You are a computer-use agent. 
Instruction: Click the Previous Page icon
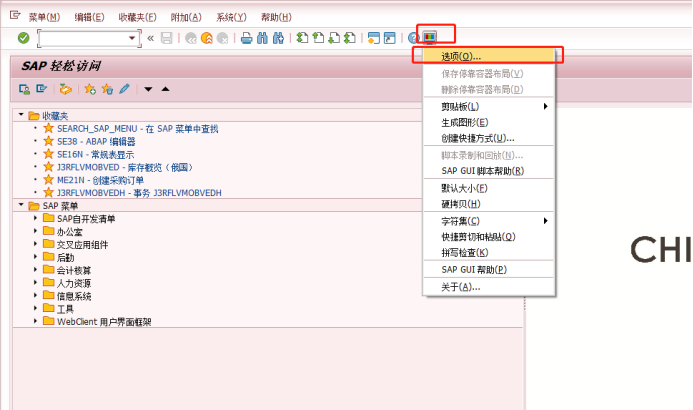[318, 38]
